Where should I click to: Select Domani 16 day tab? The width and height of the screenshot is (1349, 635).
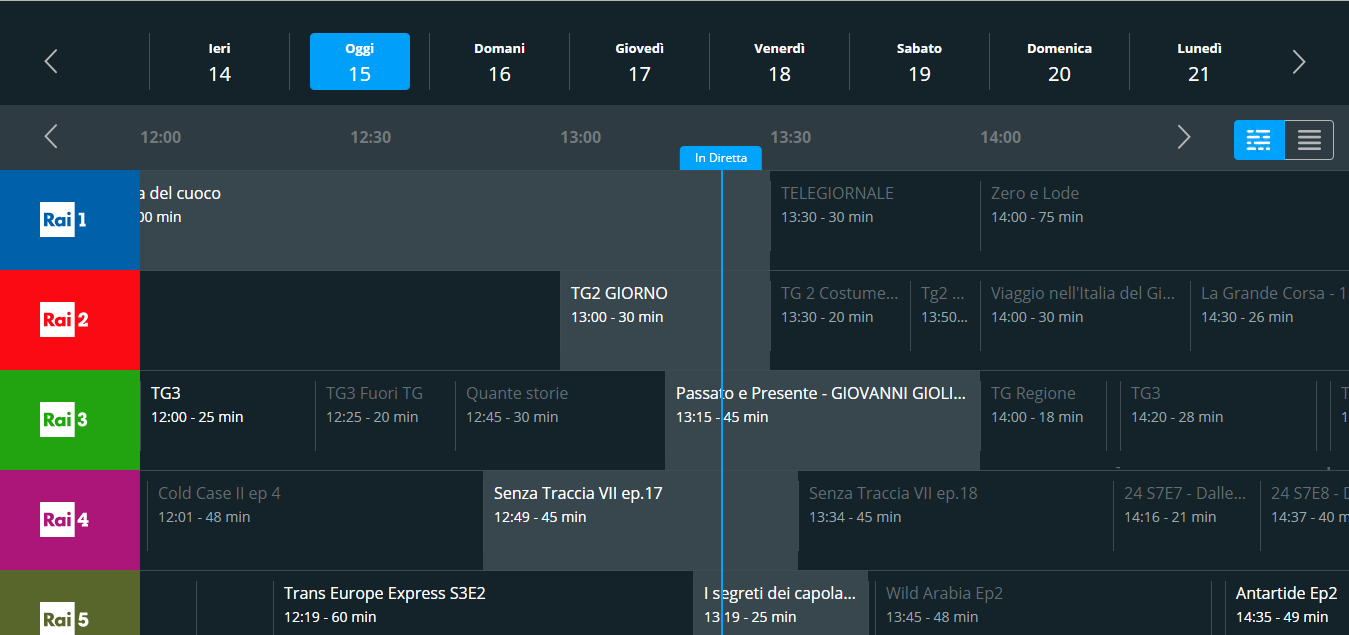point(500,62)
